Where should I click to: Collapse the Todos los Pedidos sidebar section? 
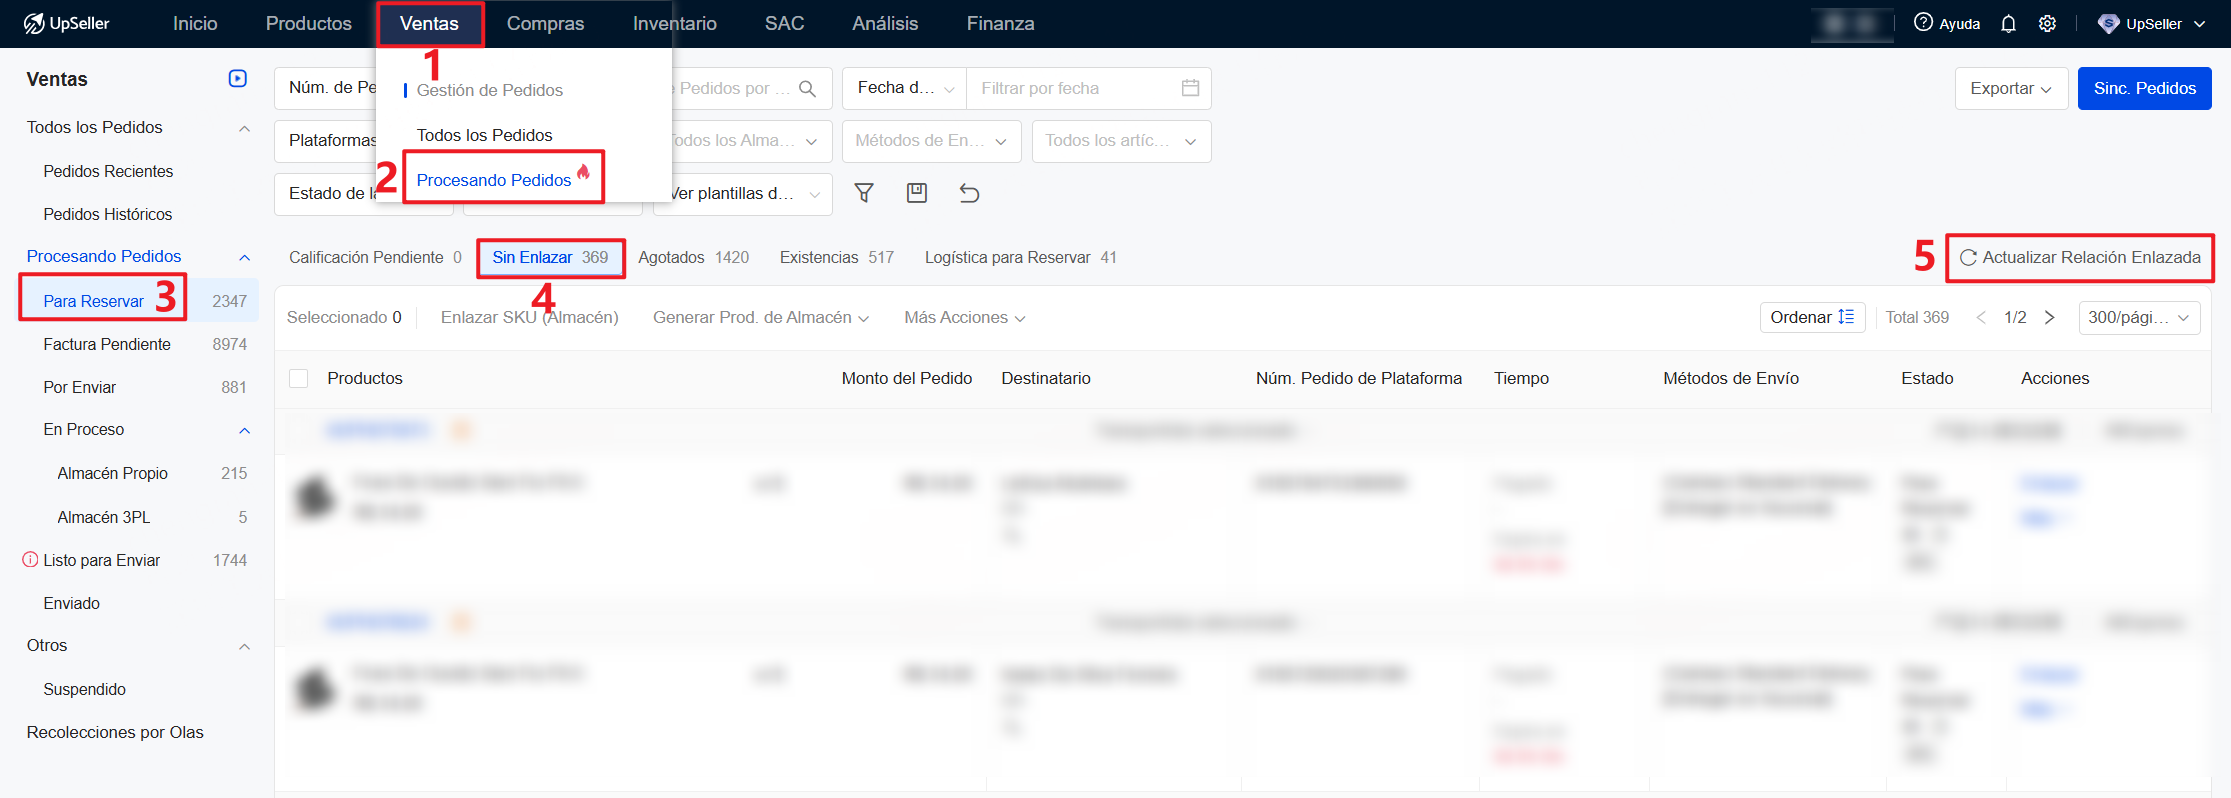point(244,128)
